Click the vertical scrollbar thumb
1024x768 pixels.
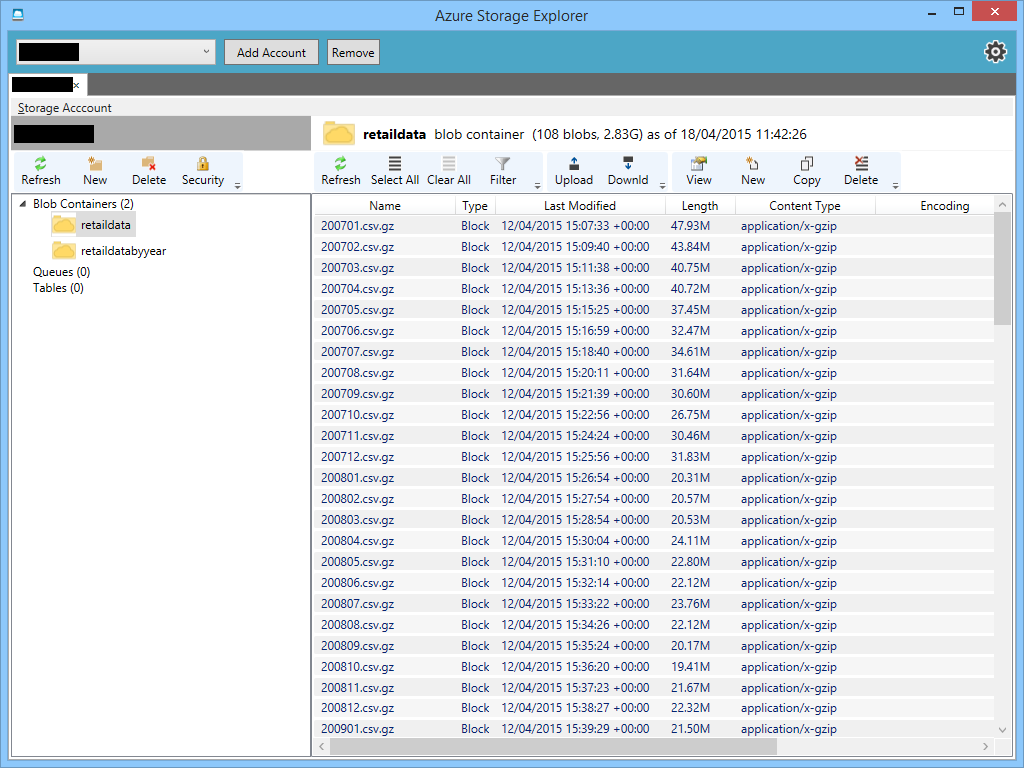click(1002, 268)
